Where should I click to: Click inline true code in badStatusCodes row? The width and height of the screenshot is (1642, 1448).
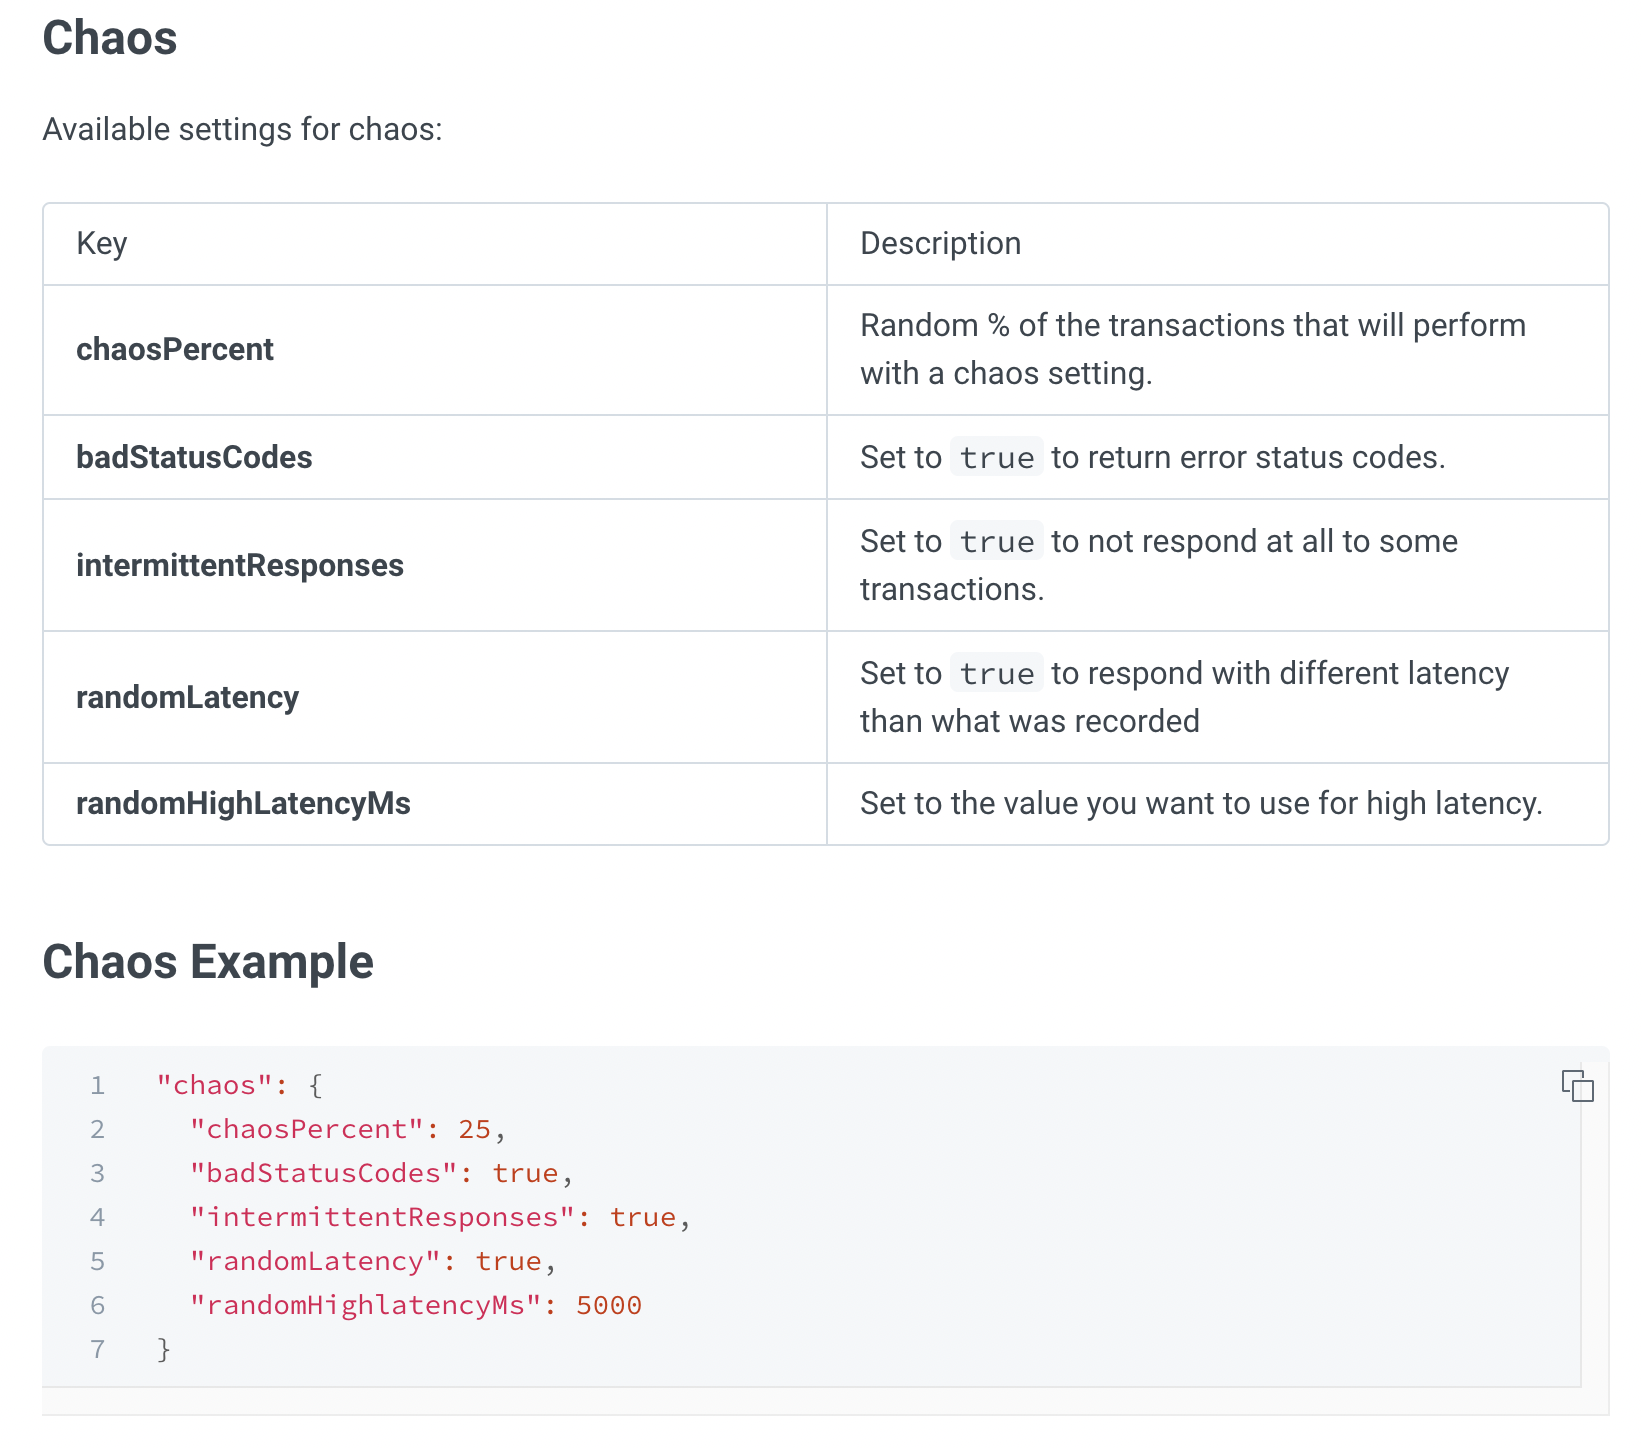pyautogui.click(x=996, y=457)
